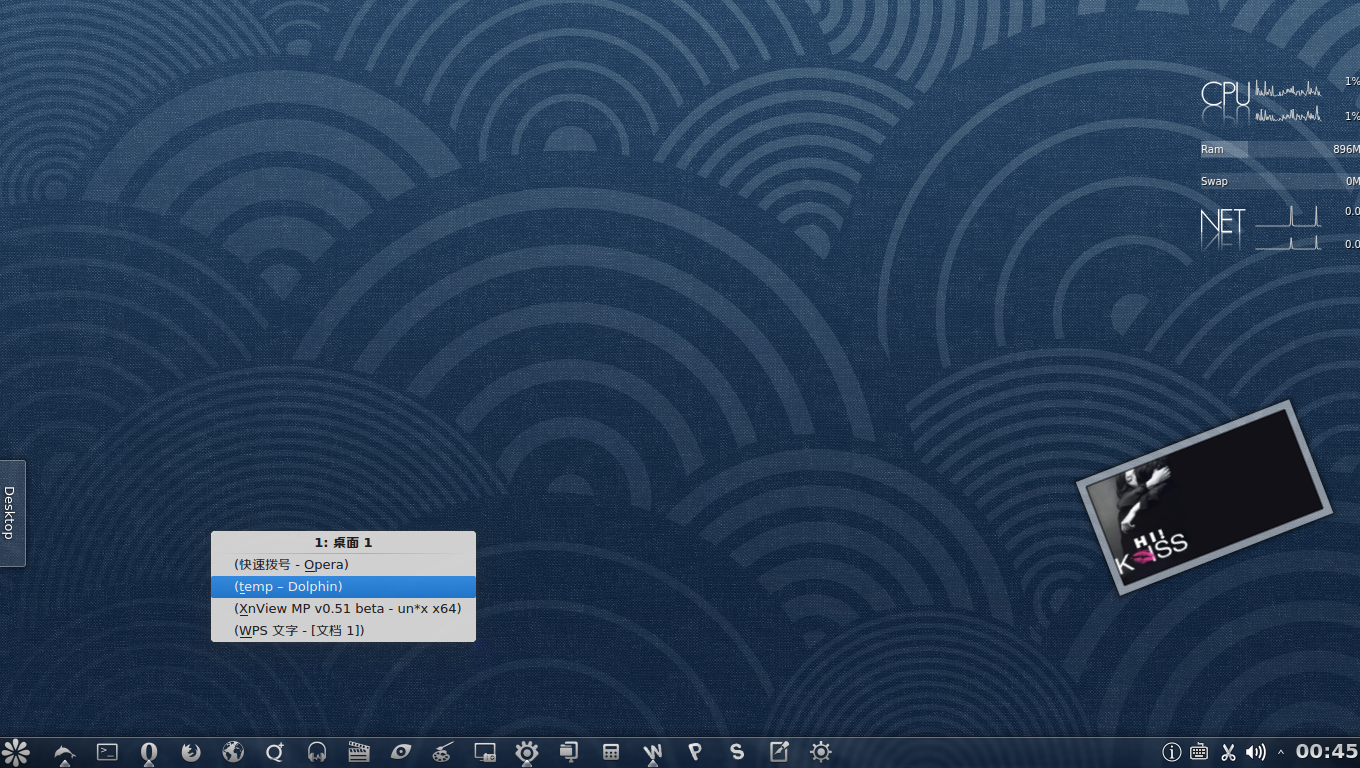Open system settings gear icon

point(821,752)
